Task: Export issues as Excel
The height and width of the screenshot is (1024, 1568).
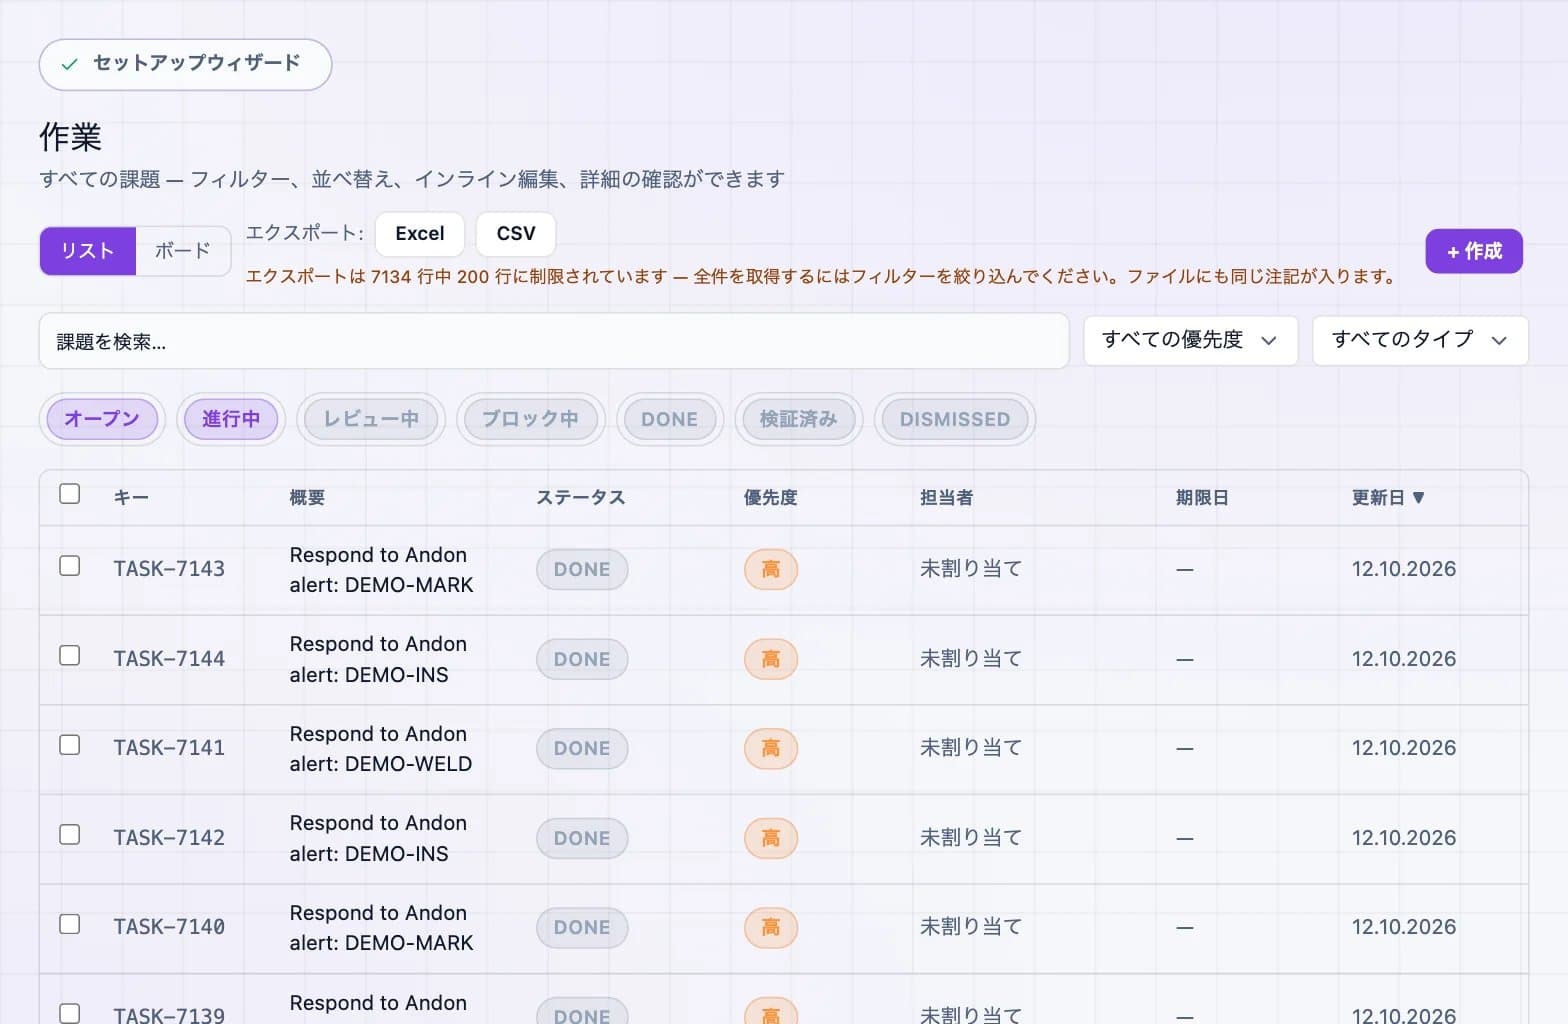Action: (420, 234)
